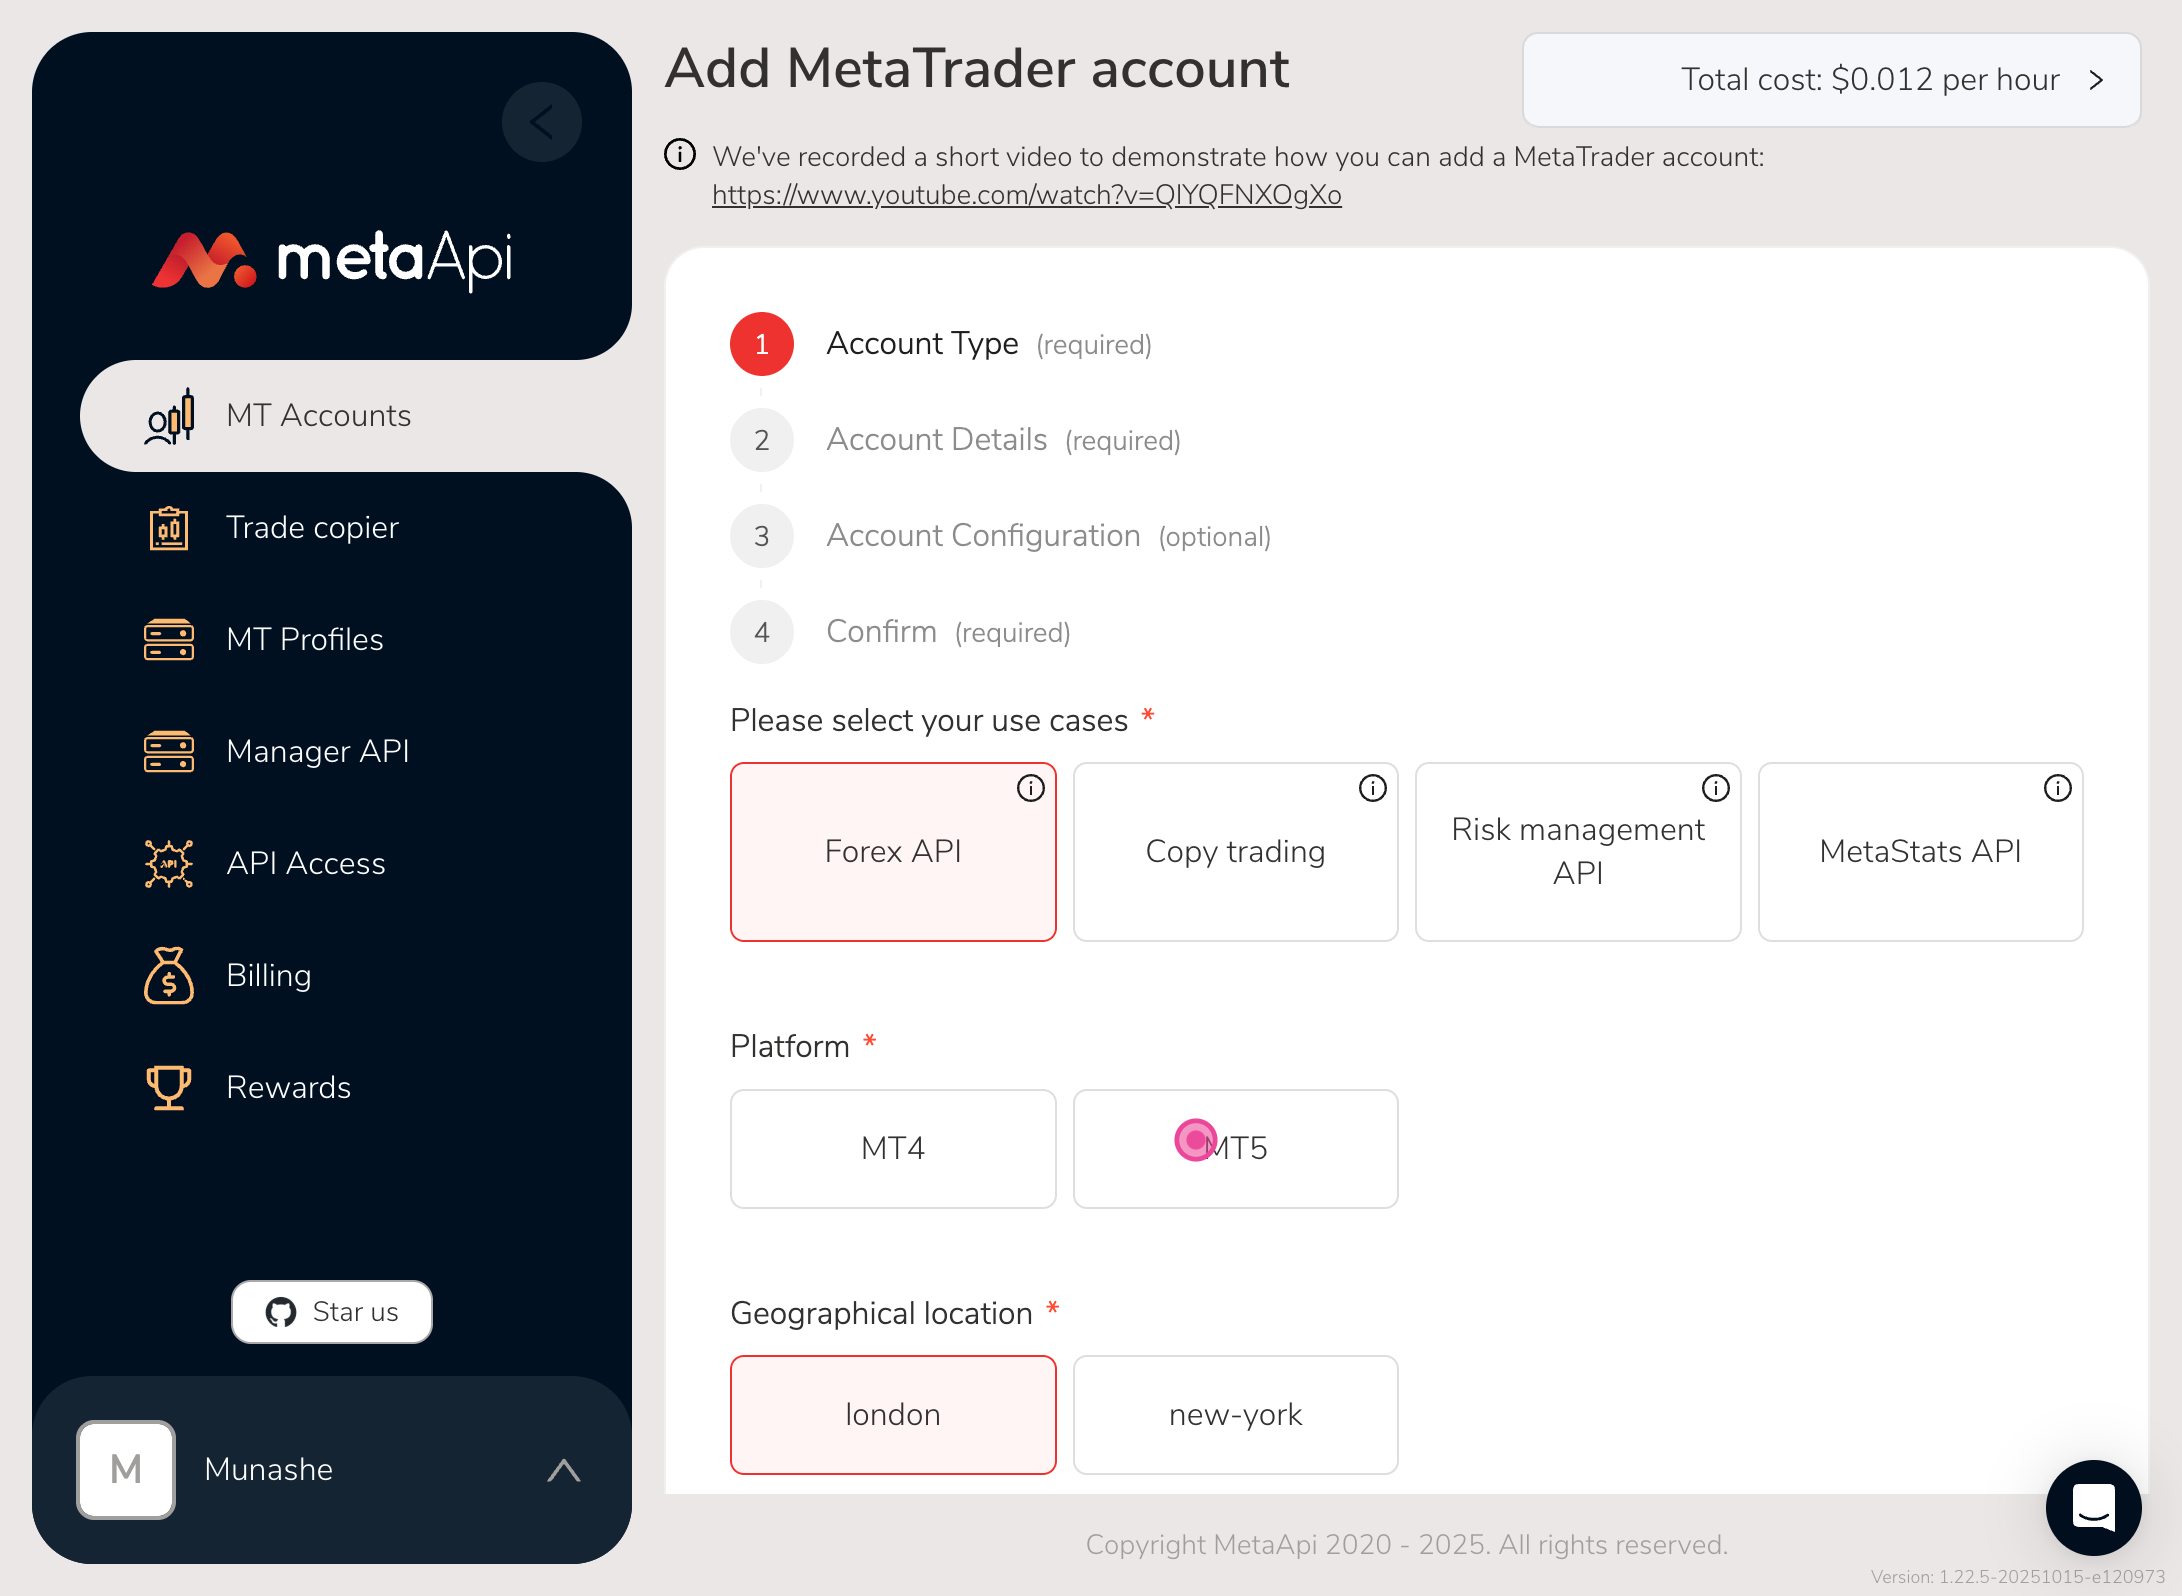Screen dimensions: 2182x1596
Task: Select the MT5 platform option
Action: (1235, 1148)
